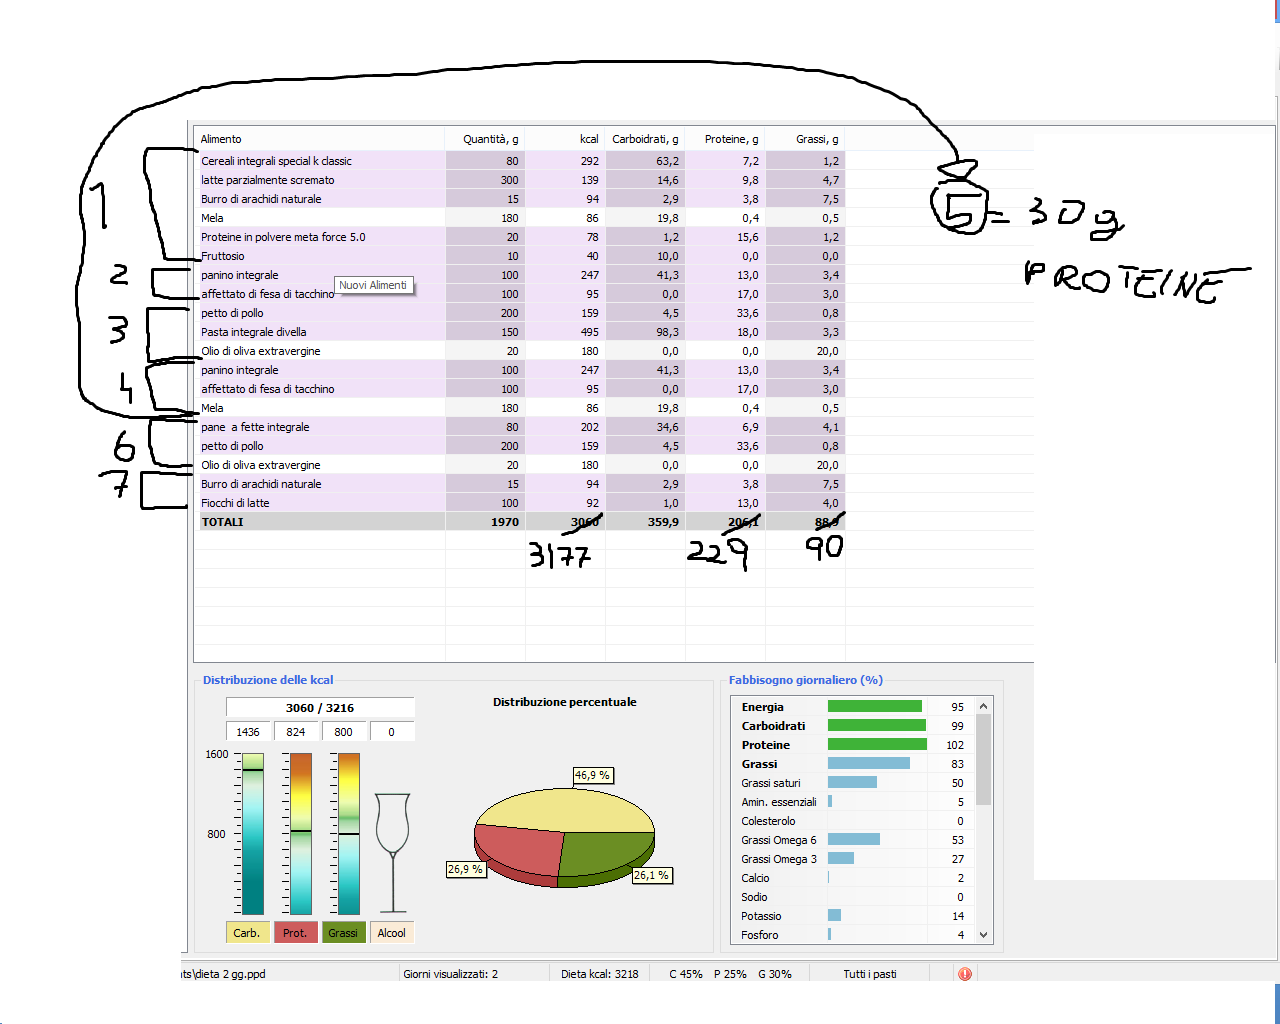Click the Alcool legend label
Viewport: 1280px width, 1024px height.
coord(392,933)
